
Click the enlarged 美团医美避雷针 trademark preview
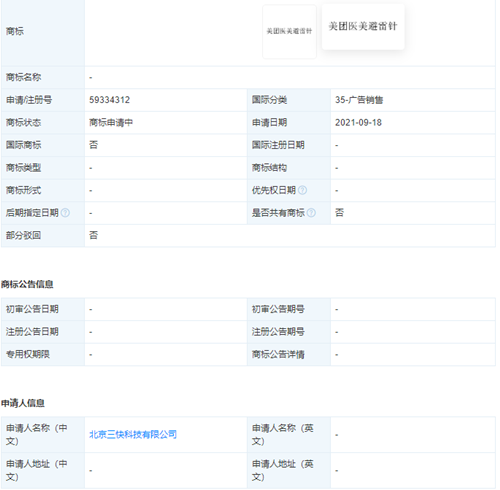(363, 27)
